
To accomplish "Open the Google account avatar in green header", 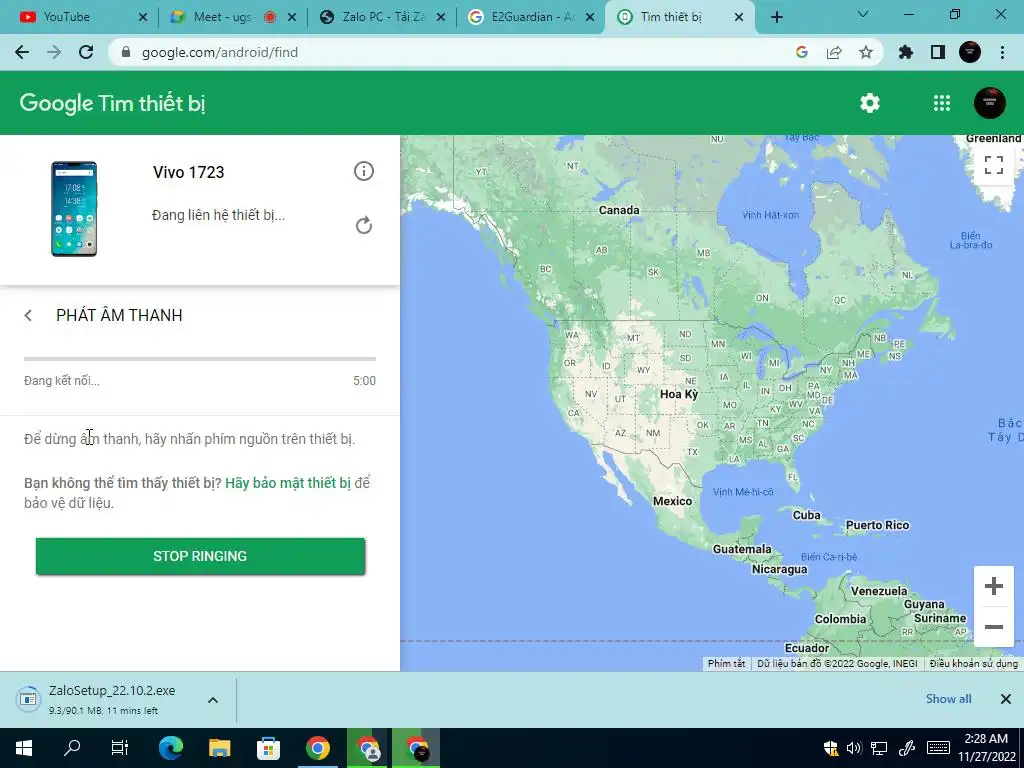I will tap(989, 103).
